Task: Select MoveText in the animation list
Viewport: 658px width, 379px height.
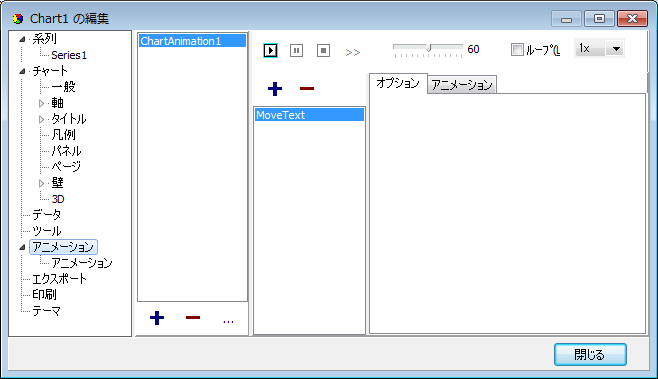Action: (309, 115)
